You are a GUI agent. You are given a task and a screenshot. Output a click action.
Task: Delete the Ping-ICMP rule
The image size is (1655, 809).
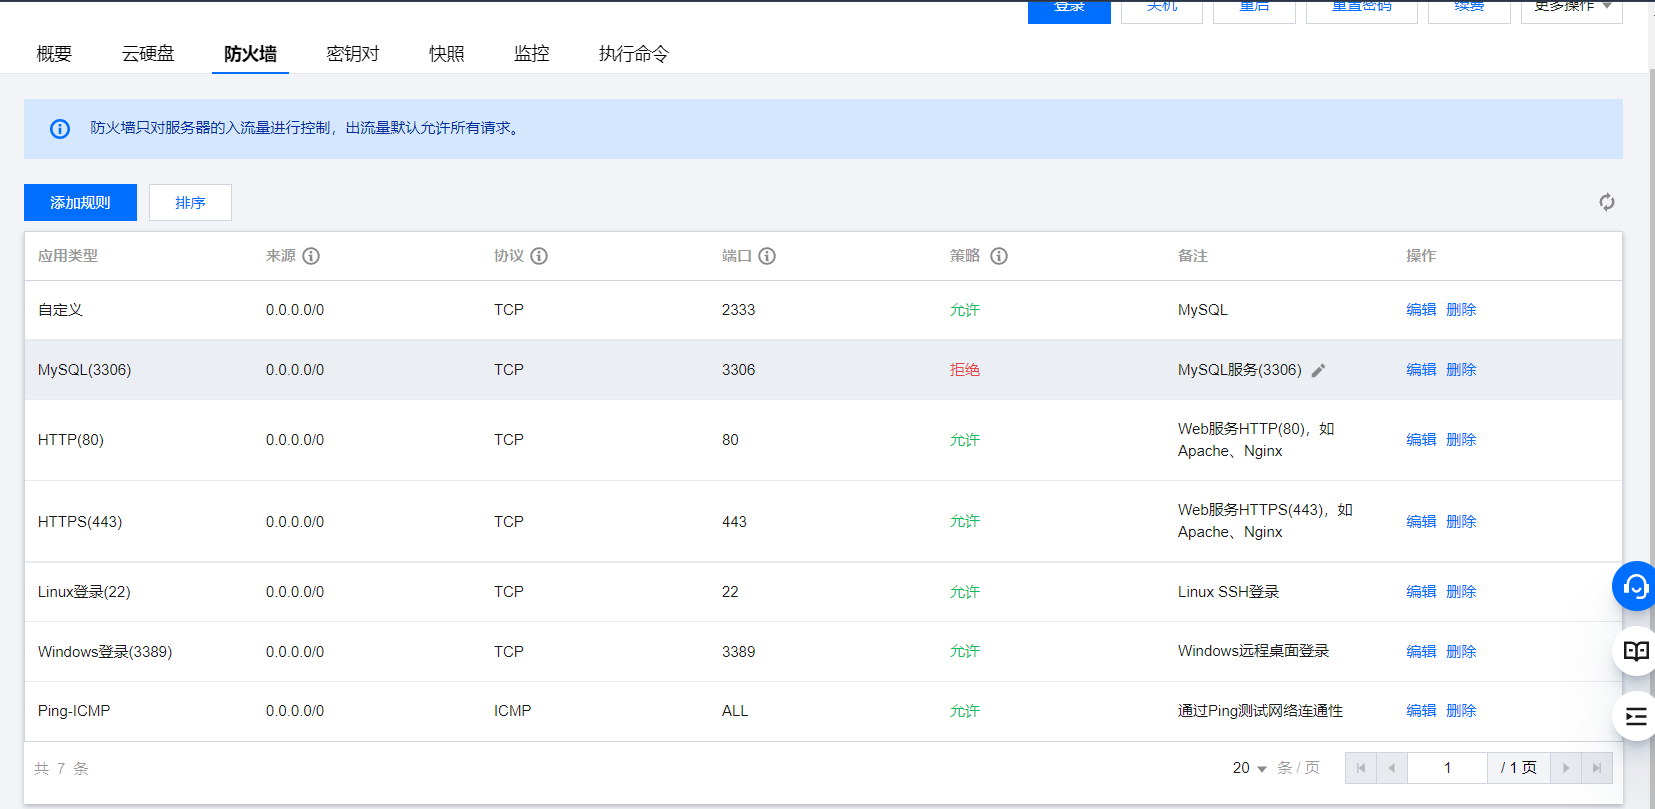click(1461, 711)
